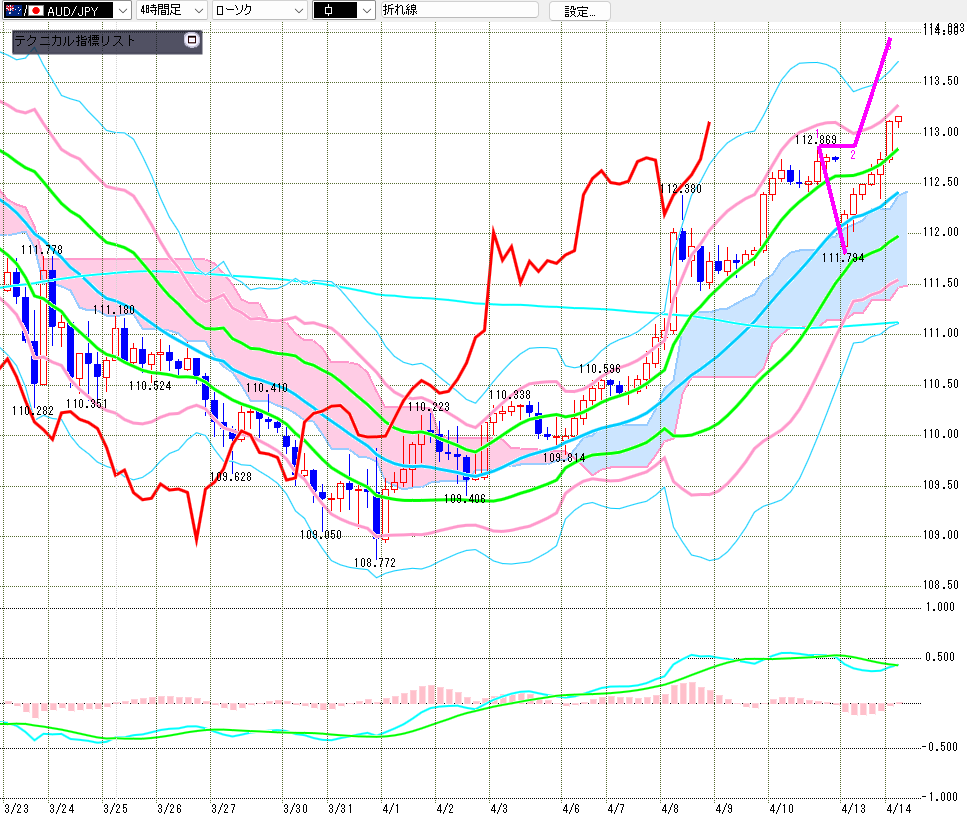
Task: Click the 109.050 price label
Action: coord(320,535)
